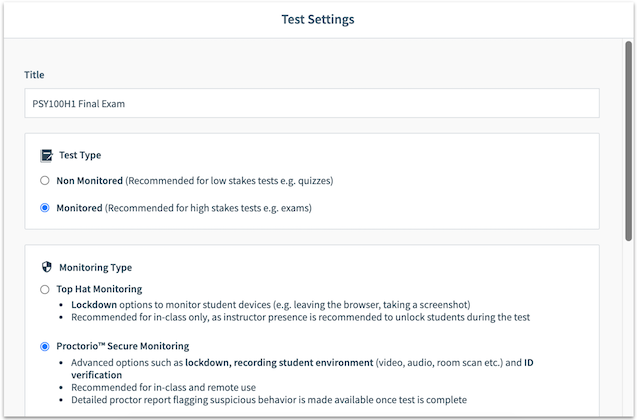Select the Non Monitored radio button
The image size is (637, 420).
tap(45, 181)
